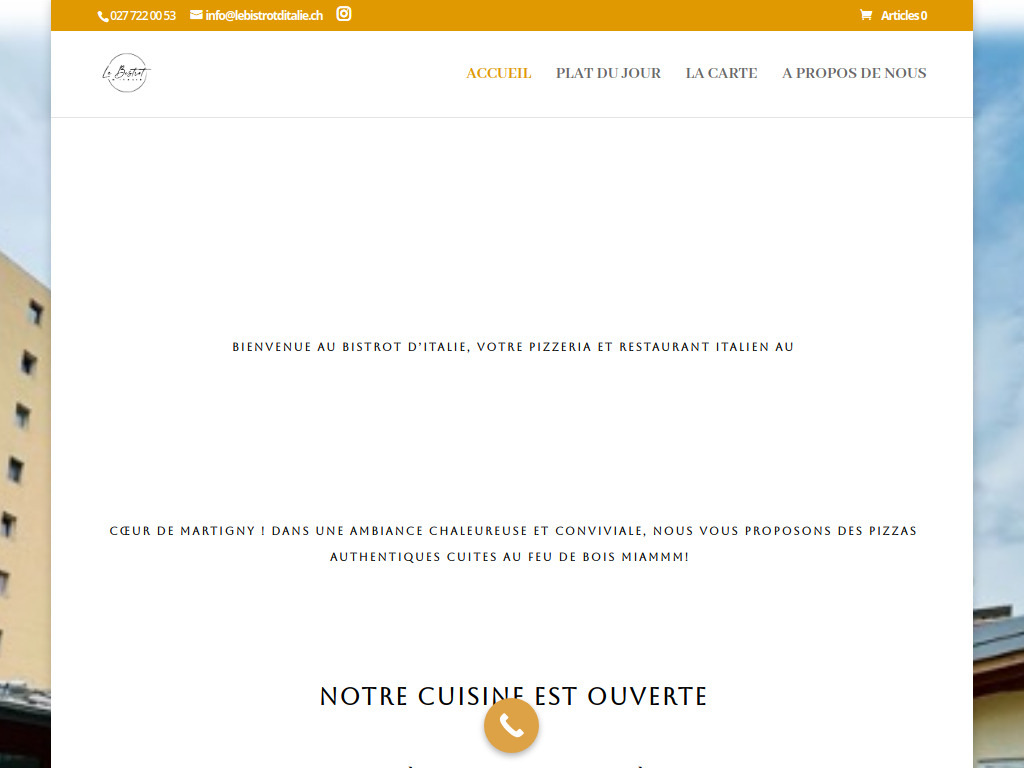The width and height of the screenshot is (1024, 768).
Task: Open the PLAT DU JOUR menu page
Action: (608, 73)
